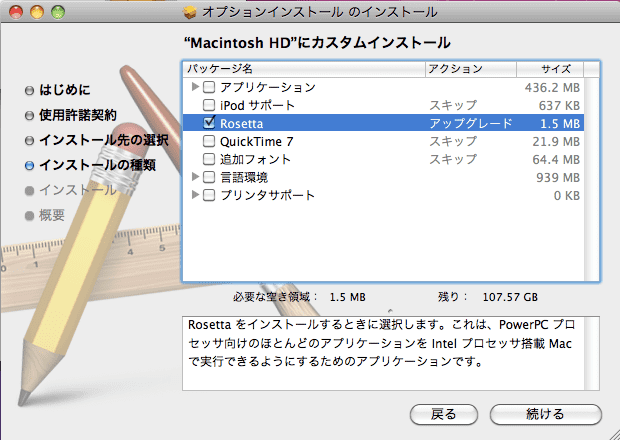This screenshot has height=440, width=620.
Task: Enable the iPod サポート checkbox
Action: click(x=209, y=105)
